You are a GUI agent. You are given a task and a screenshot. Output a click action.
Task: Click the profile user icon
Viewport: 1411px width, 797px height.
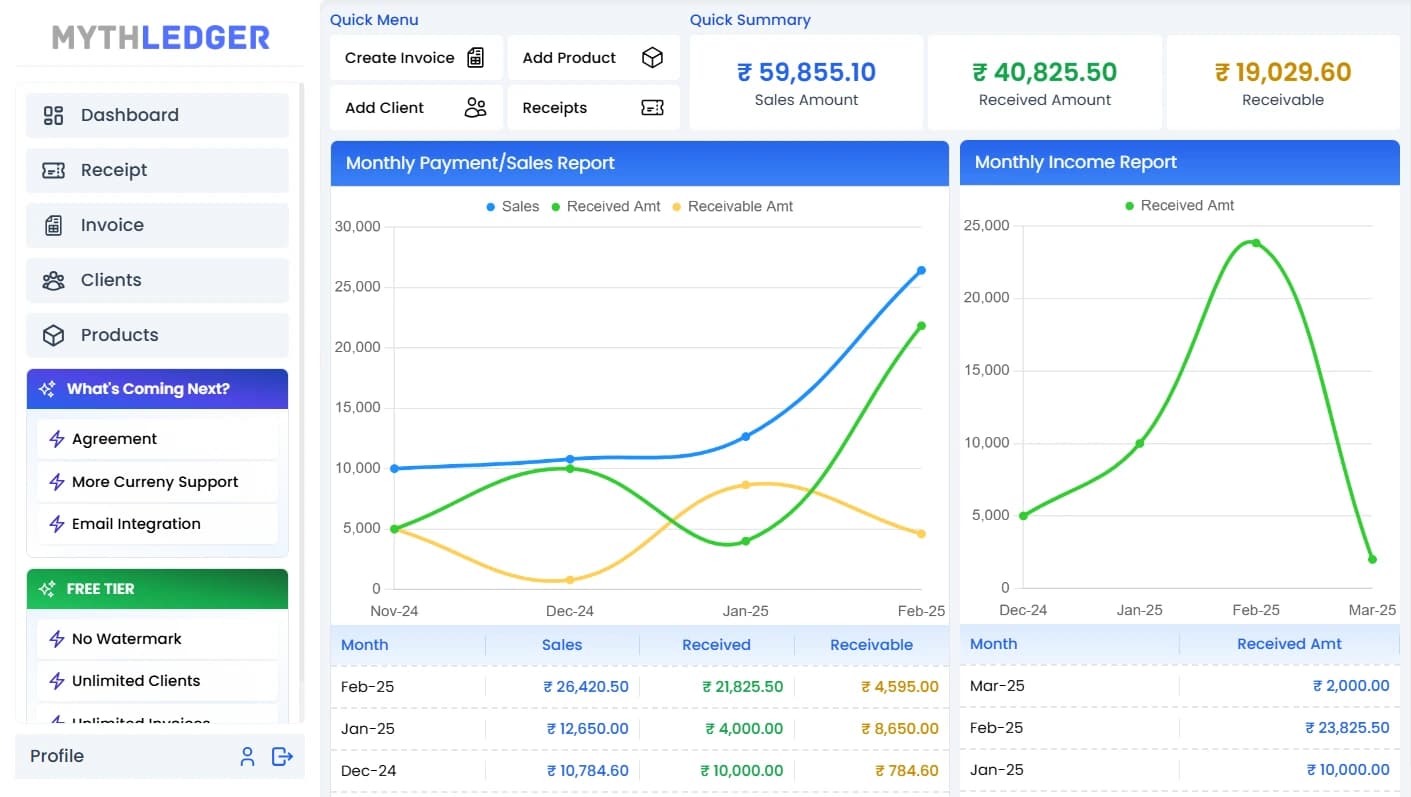247,757
